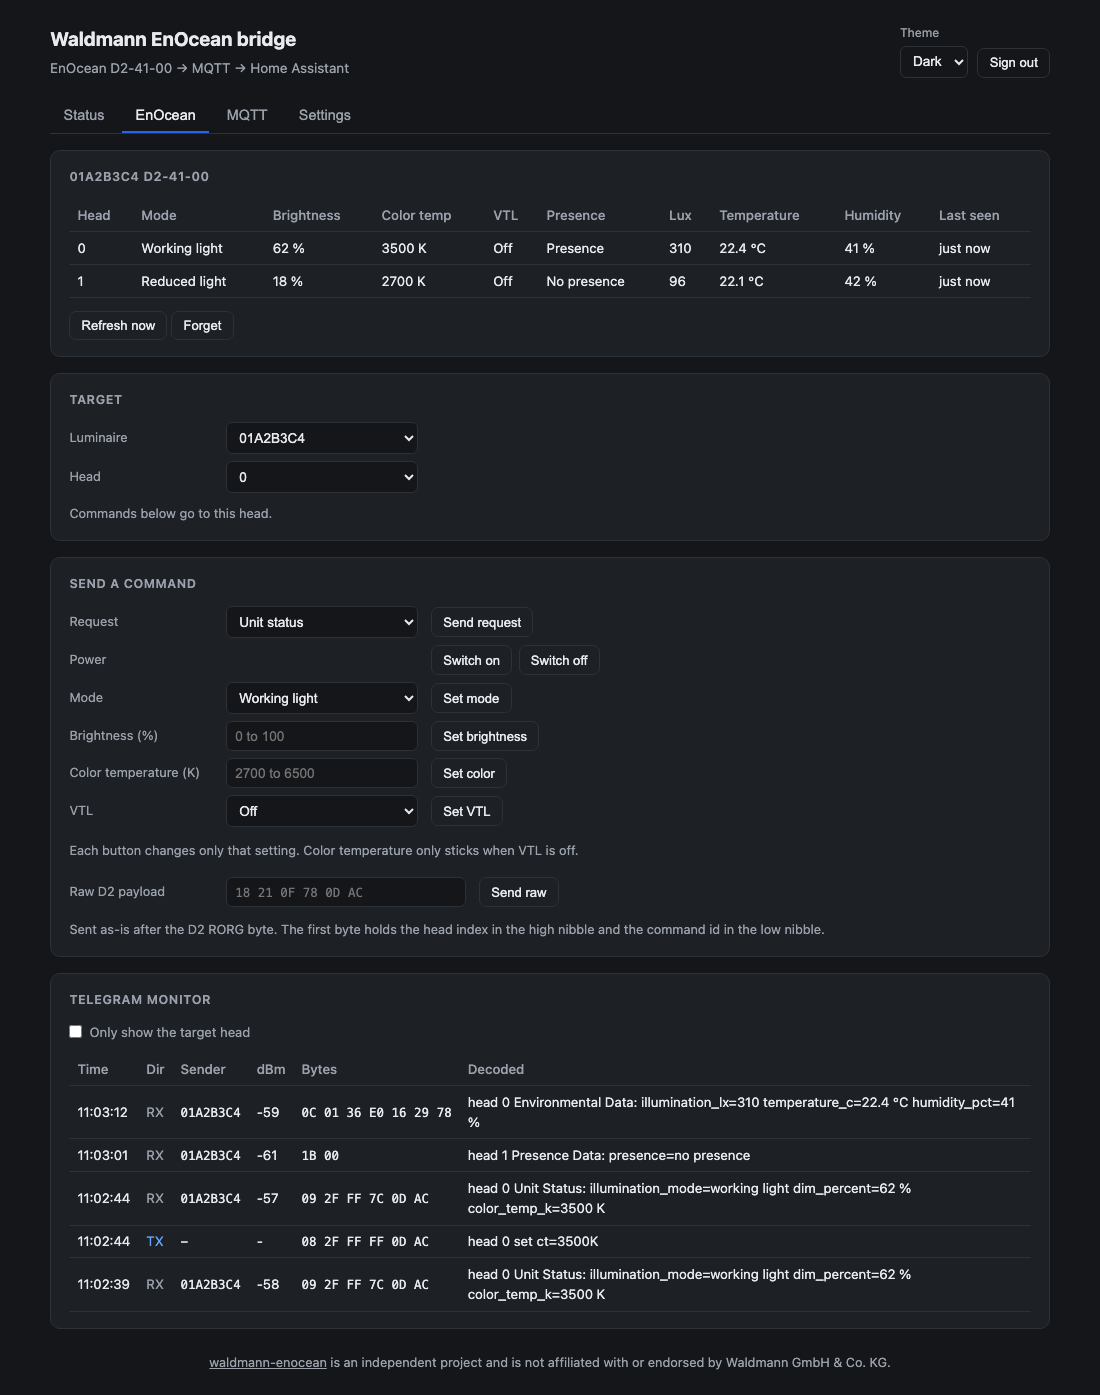
Task: Click the Sender column header
Action: 203,1069
